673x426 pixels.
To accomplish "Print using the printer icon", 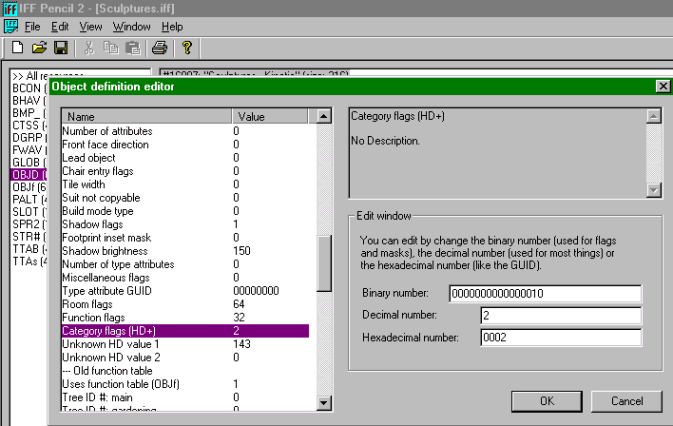I will click(x=159, y=48).
